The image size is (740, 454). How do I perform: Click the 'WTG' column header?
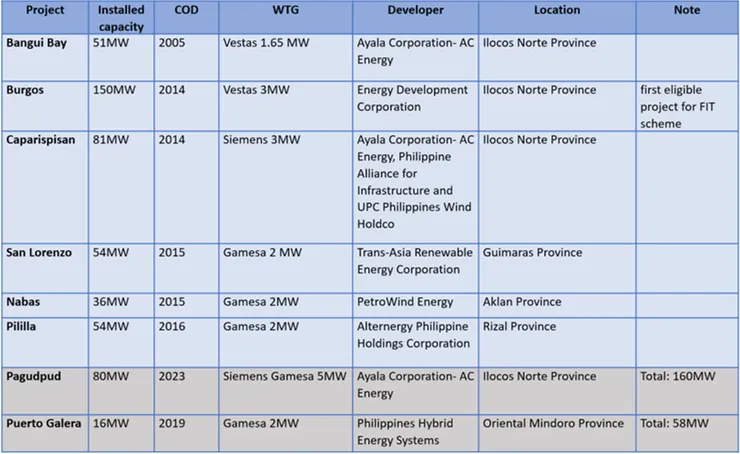(286, 17)
